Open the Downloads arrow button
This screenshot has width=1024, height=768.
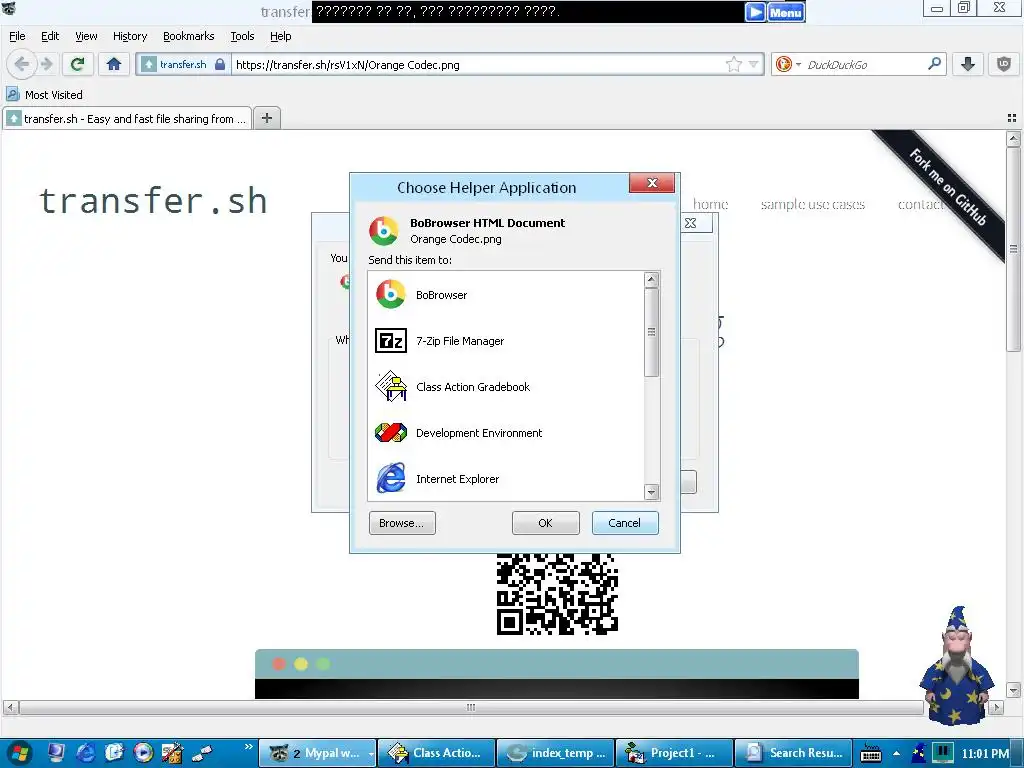point(968,64)
